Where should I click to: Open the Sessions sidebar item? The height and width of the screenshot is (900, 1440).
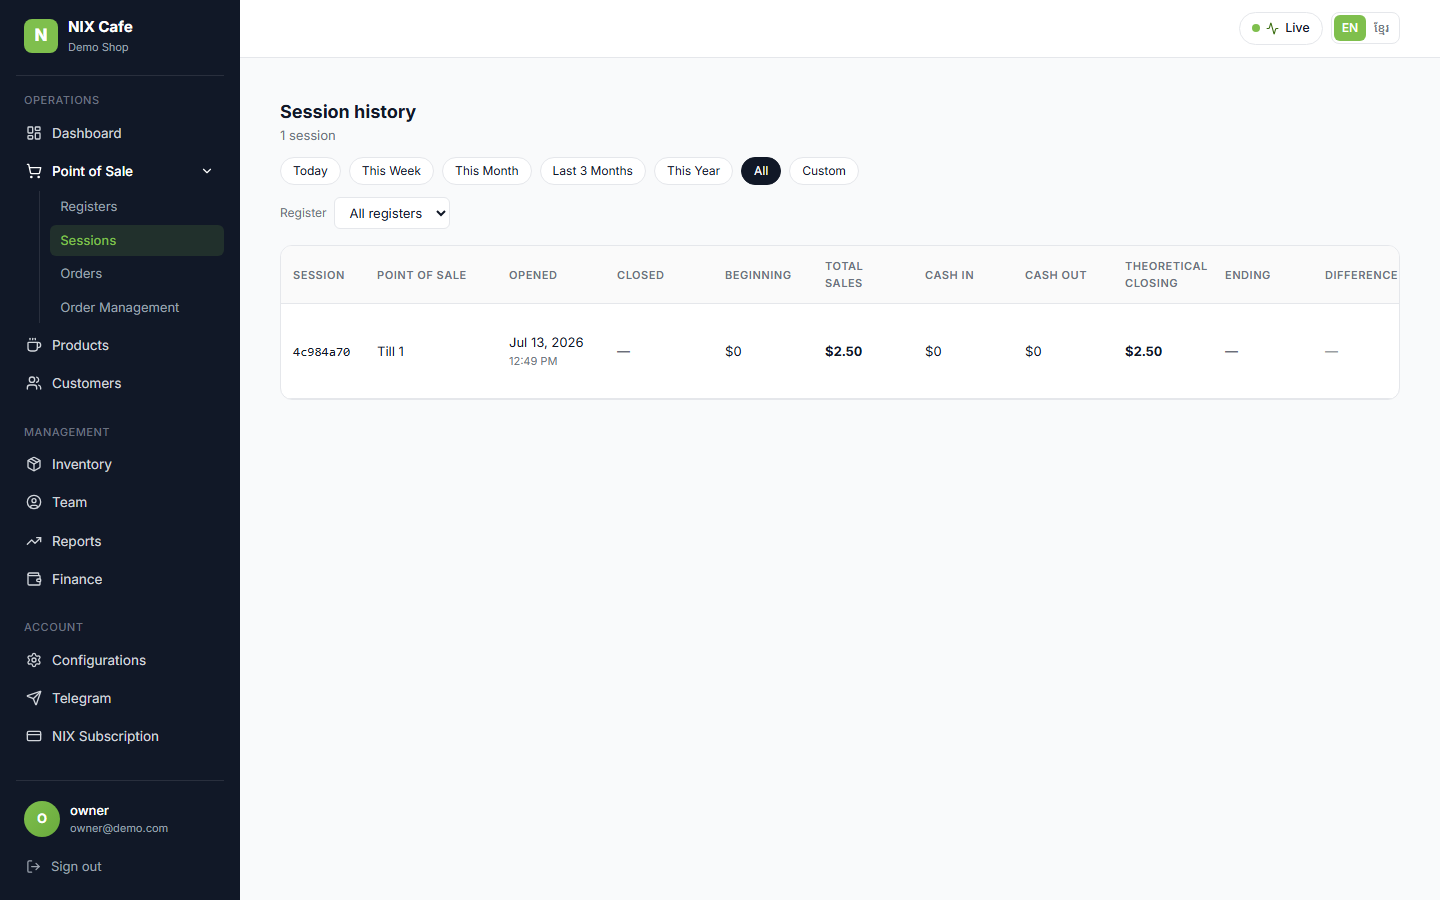pos(137,240)
